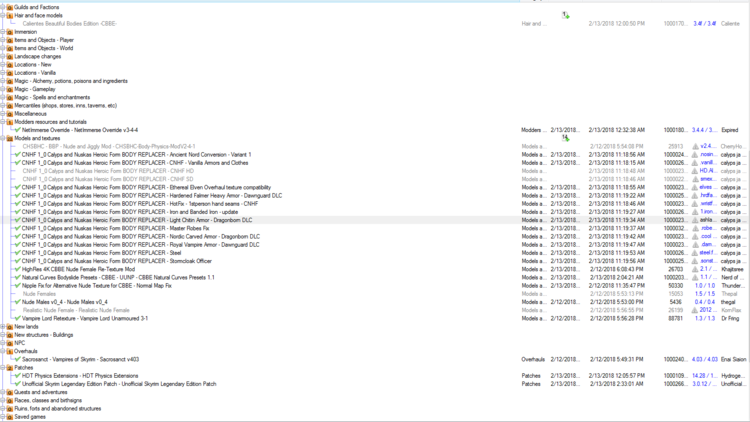750x422 pixels.
Task: Click the warning icon on the Ancient Nord Conversion row
Action: pos(695,155)
